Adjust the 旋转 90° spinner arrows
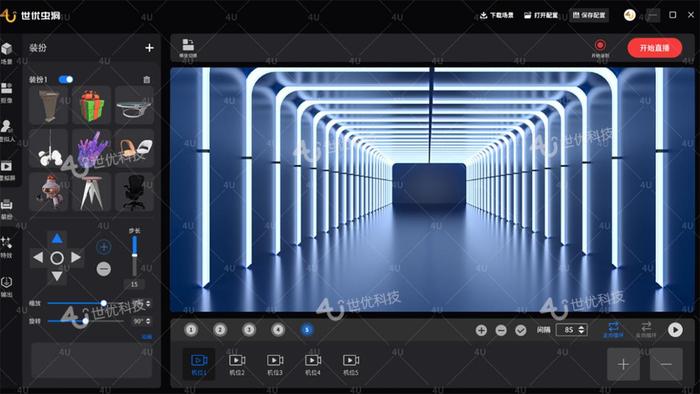 coord(148,321)
